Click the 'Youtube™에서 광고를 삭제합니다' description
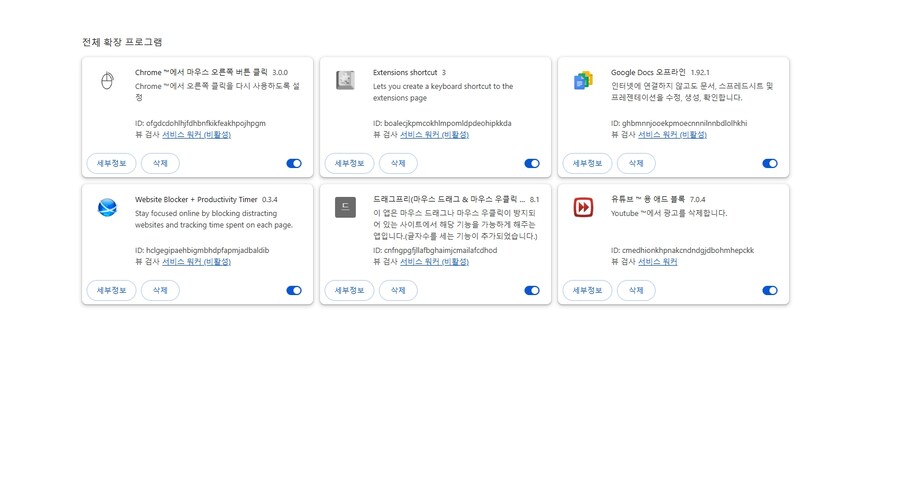Screen dimensions: 900x492 point(669,213)
